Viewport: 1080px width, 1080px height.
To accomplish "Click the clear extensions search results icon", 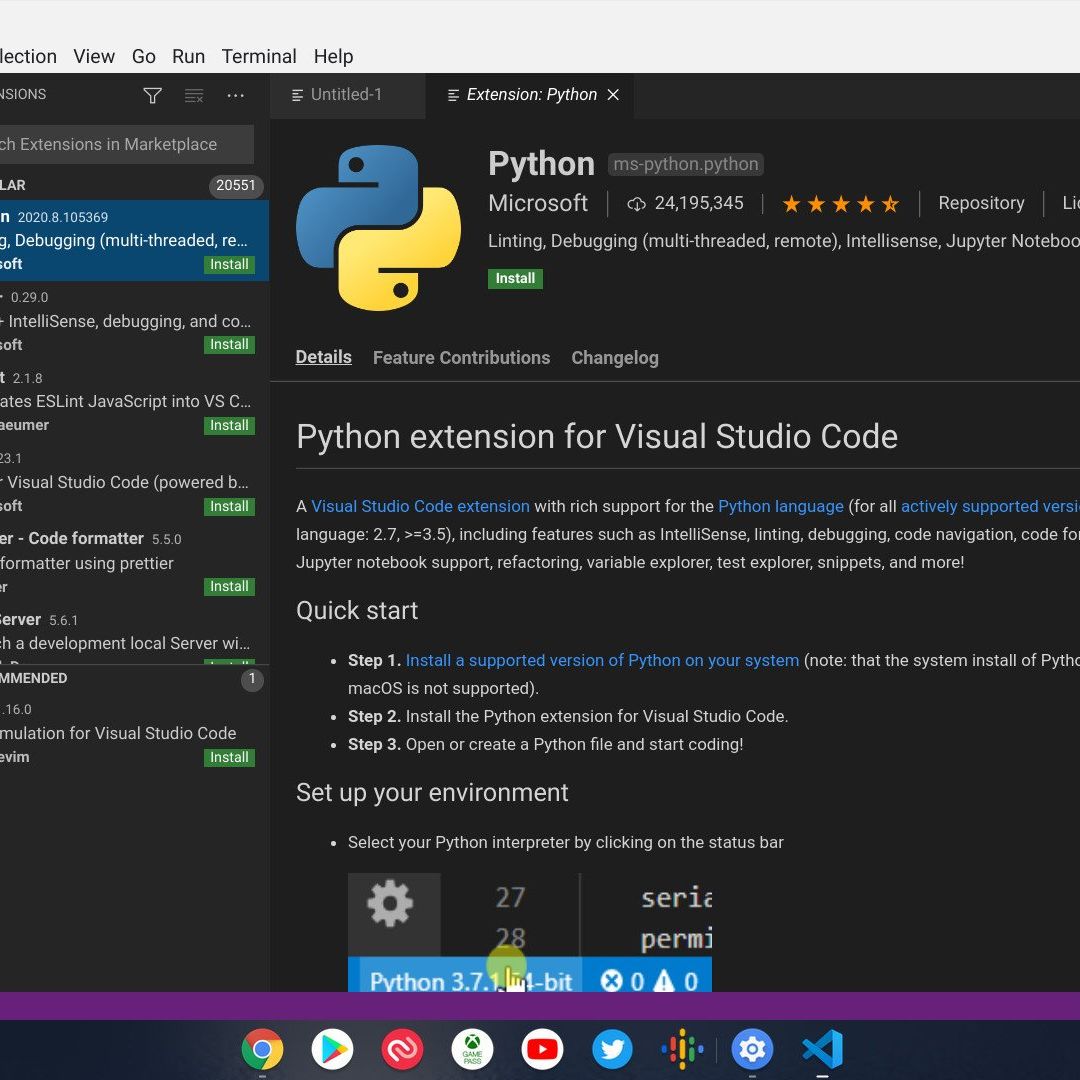I will (194, 95).
